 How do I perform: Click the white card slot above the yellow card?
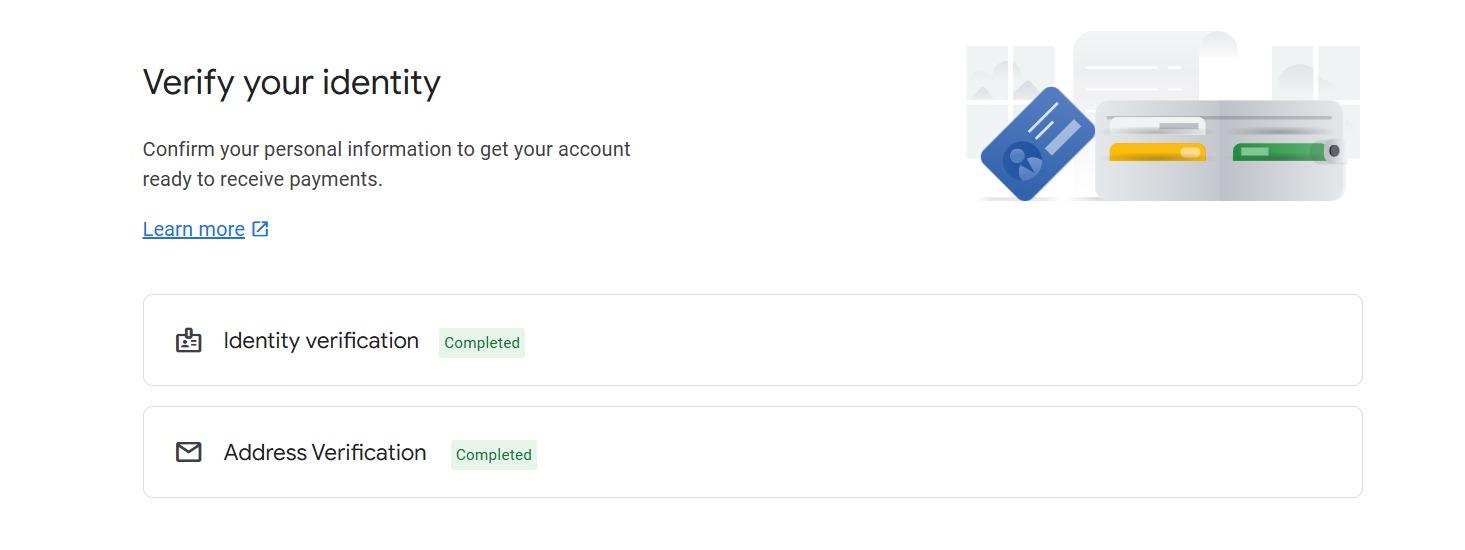pyautogui.click(x=1158, y=126)
